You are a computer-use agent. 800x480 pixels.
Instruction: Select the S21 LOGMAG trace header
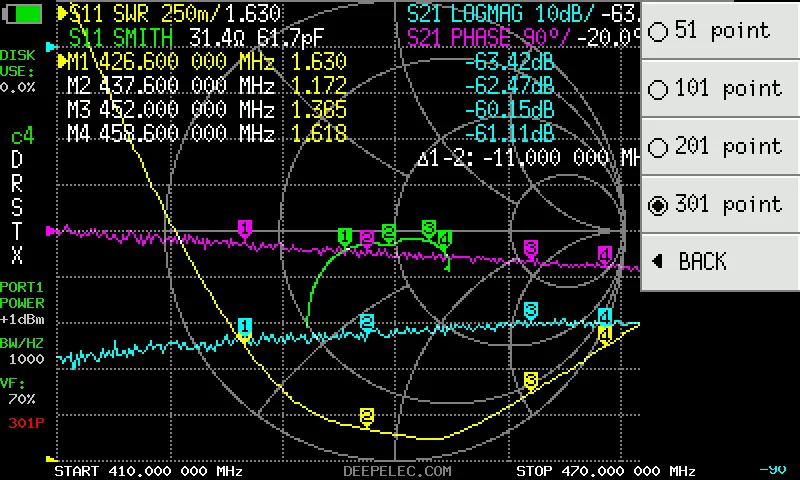pyautogui.click(x=522, y=14)
